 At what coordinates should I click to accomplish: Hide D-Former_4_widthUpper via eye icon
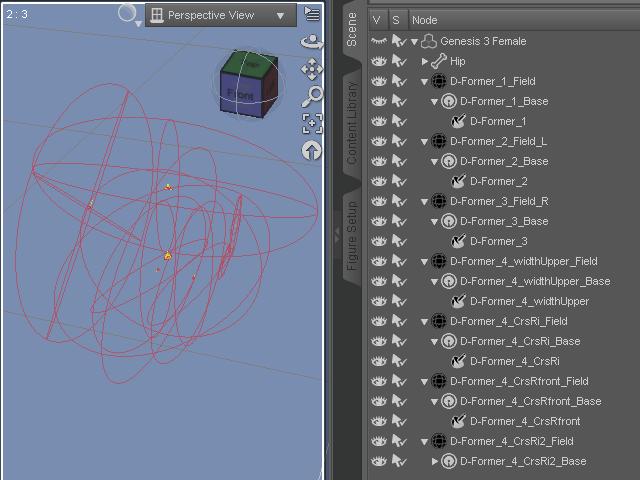point(379,301)
